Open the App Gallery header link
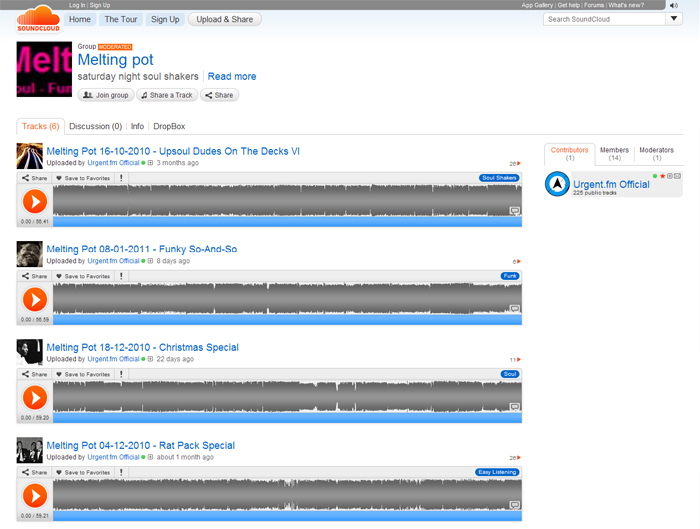The image size is (700, 529). [x=537, y=5]
